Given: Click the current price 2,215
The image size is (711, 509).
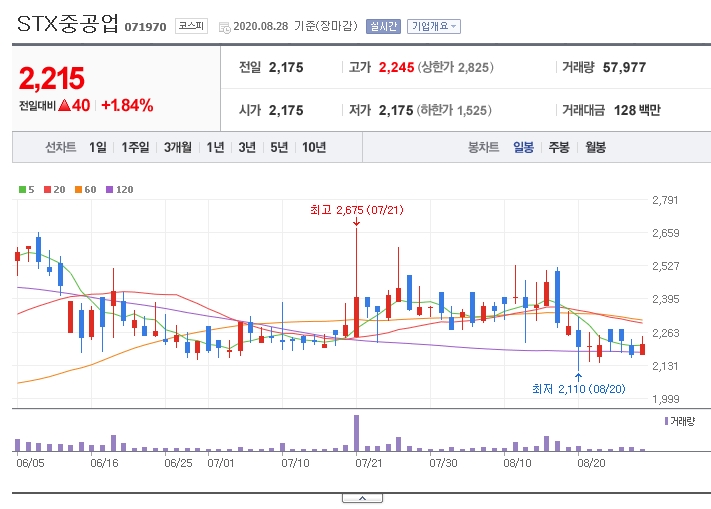Looking at the screenshot, I should (x=52, y=78).
